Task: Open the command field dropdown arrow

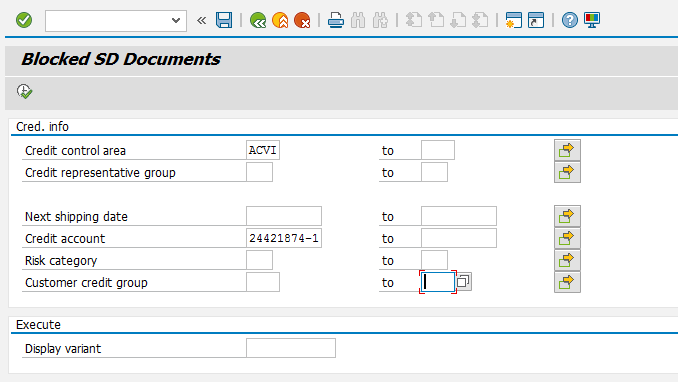Action: pyautogui.click(x=176, y=20)
